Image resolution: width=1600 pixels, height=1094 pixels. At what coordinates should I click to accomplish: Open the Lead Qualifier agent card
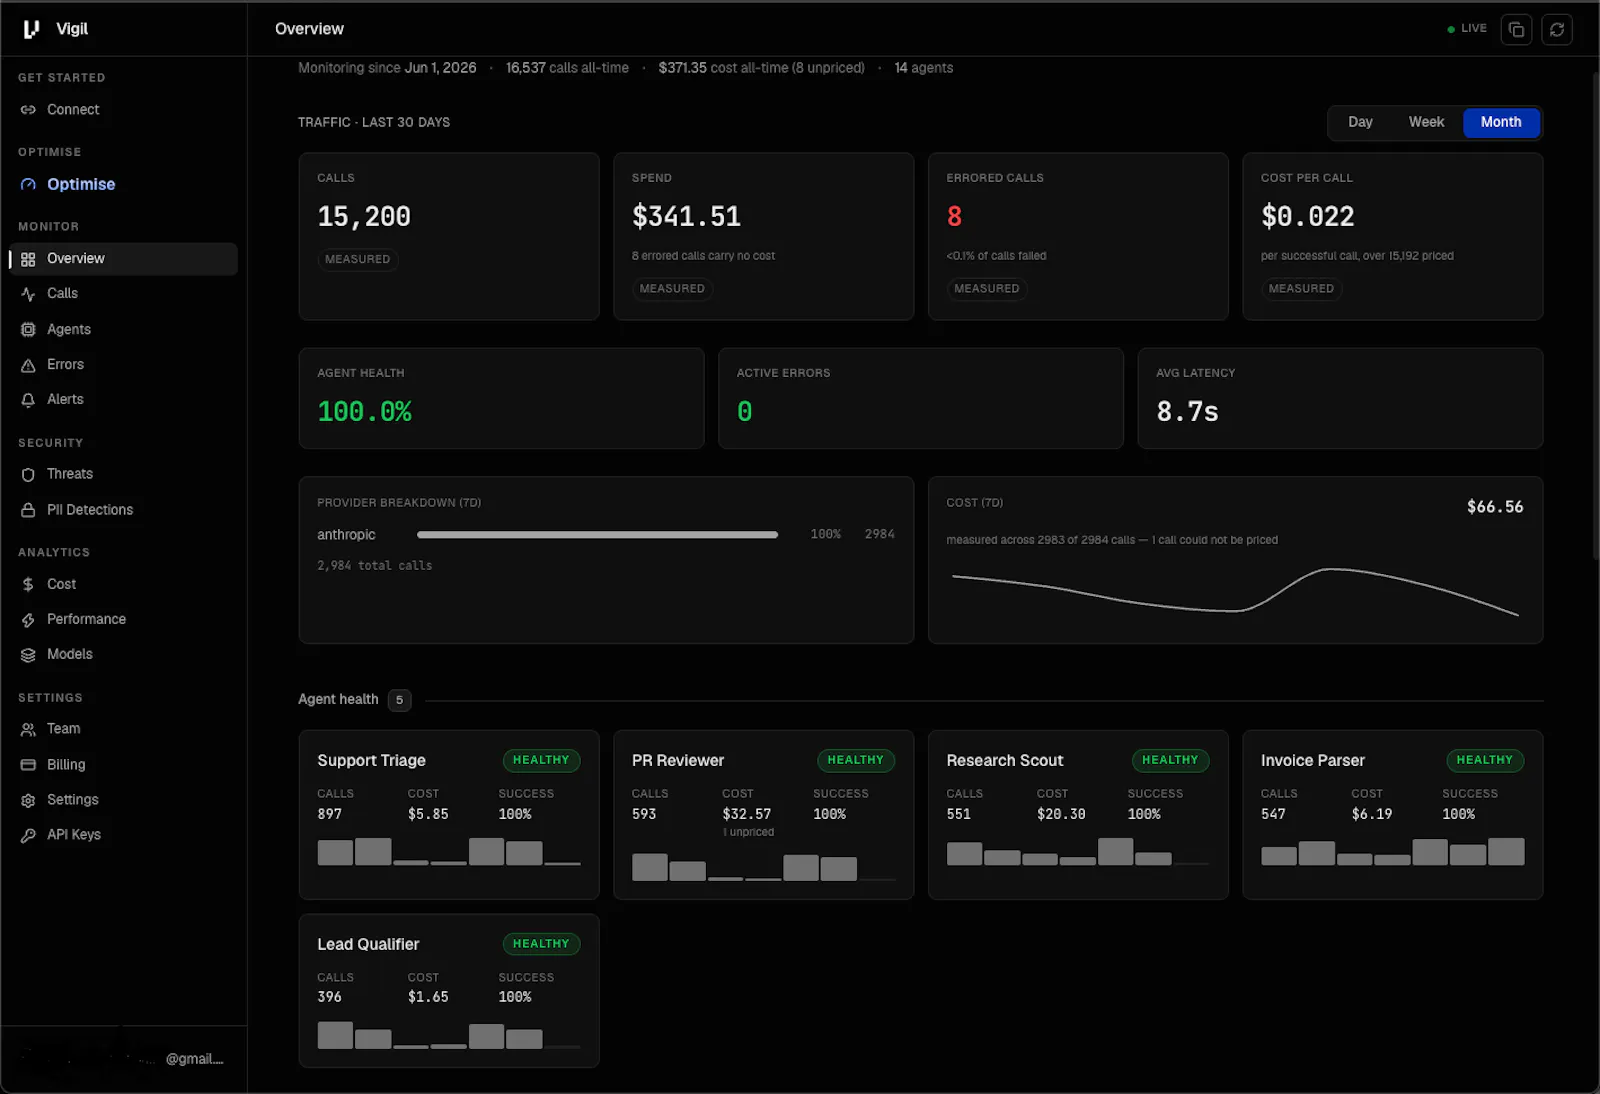[x=449, y=991]
